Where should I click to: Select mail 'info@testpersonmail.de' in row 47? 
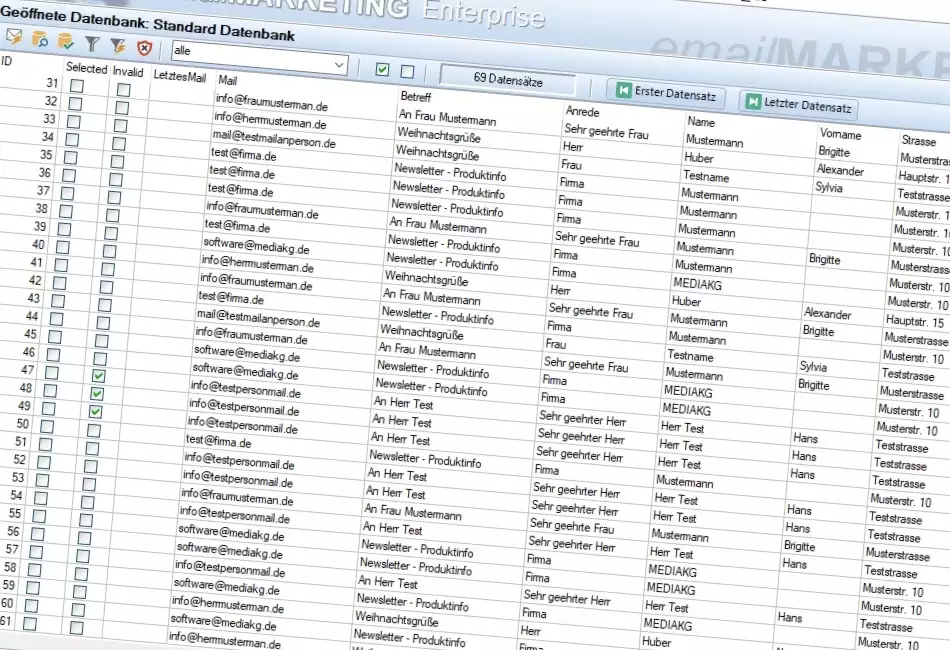pyautogui.click(x=245, y=390)
